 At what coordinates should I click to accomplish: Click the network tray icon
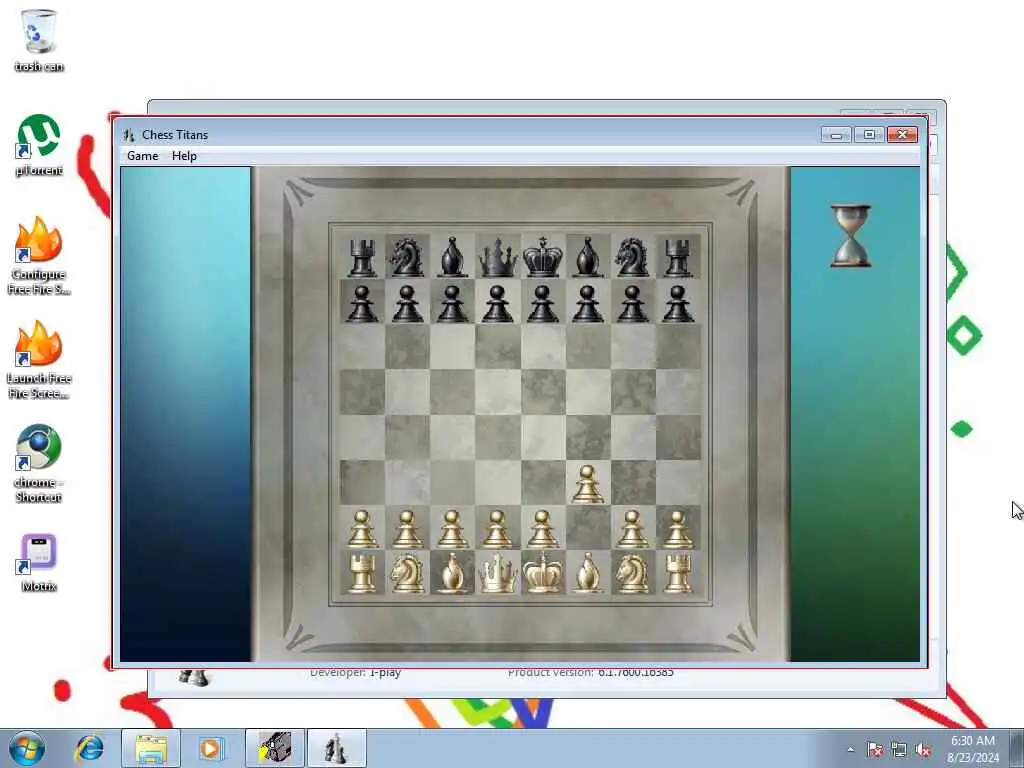899,750
